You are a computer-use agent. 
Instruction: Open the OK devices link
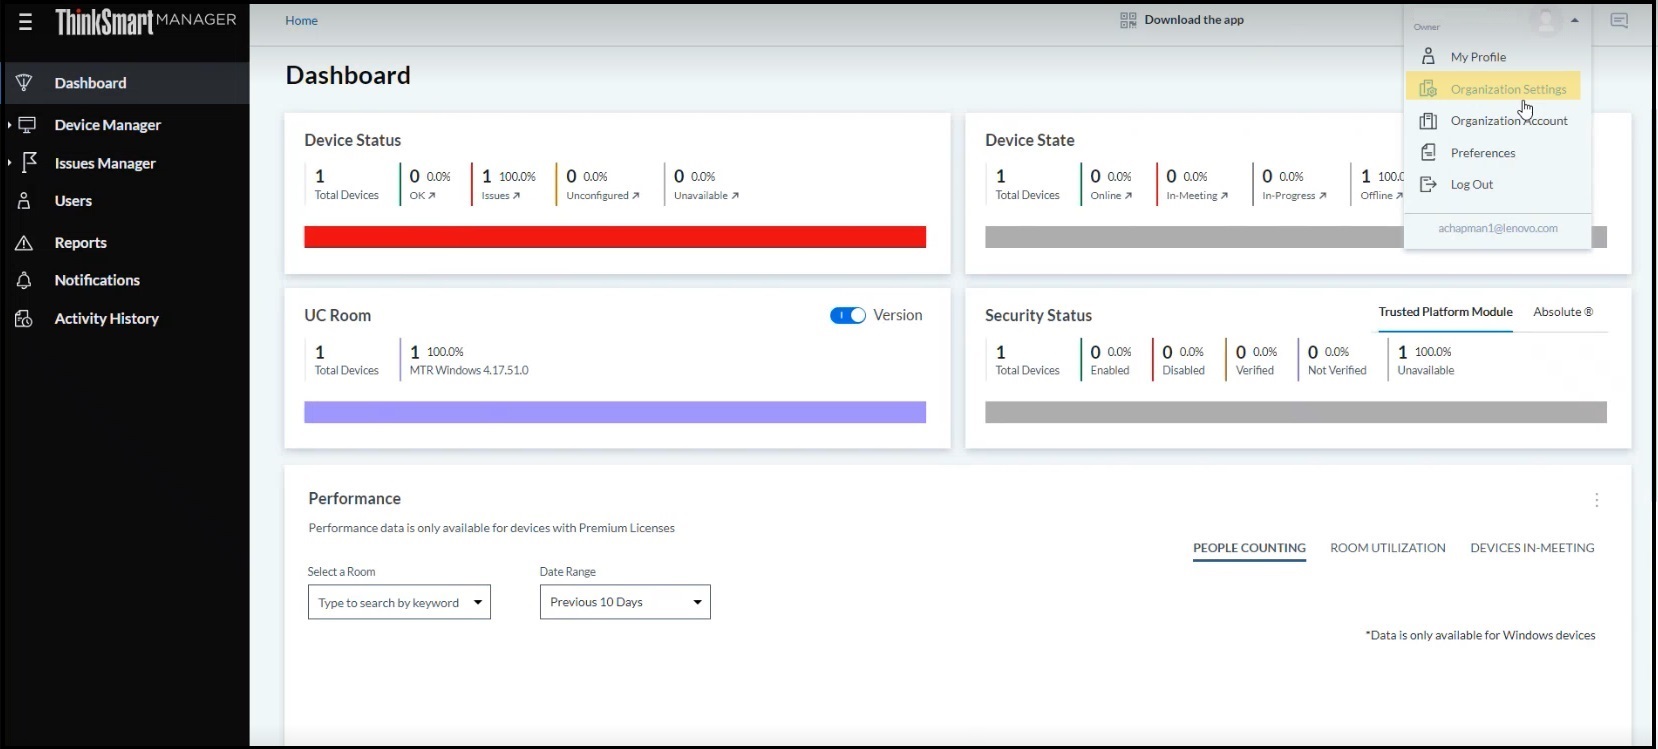coord(423,196)
